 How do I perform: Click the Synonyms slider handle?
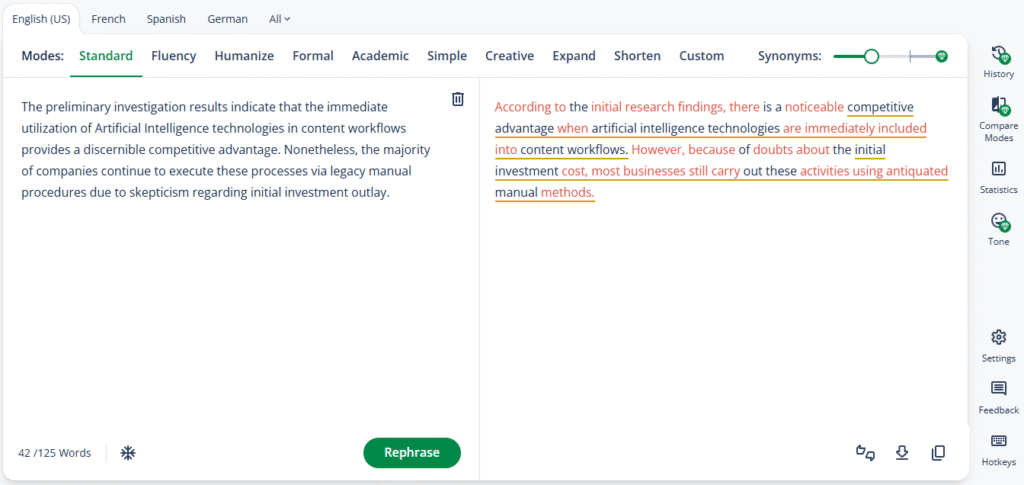[871, 56]
